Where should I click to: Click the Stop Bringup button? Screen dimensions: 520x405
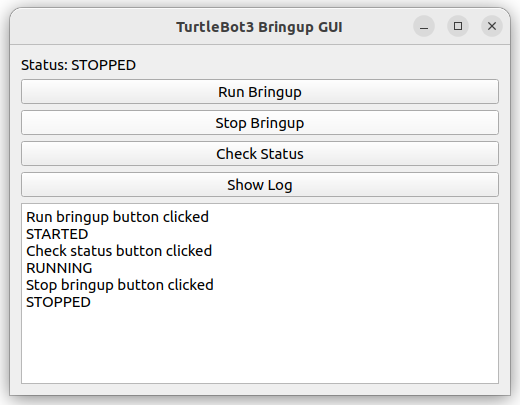click(260, 123)
